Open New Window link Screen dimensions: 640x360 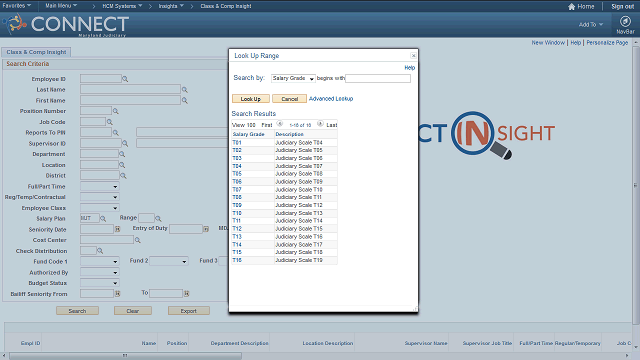548,42
